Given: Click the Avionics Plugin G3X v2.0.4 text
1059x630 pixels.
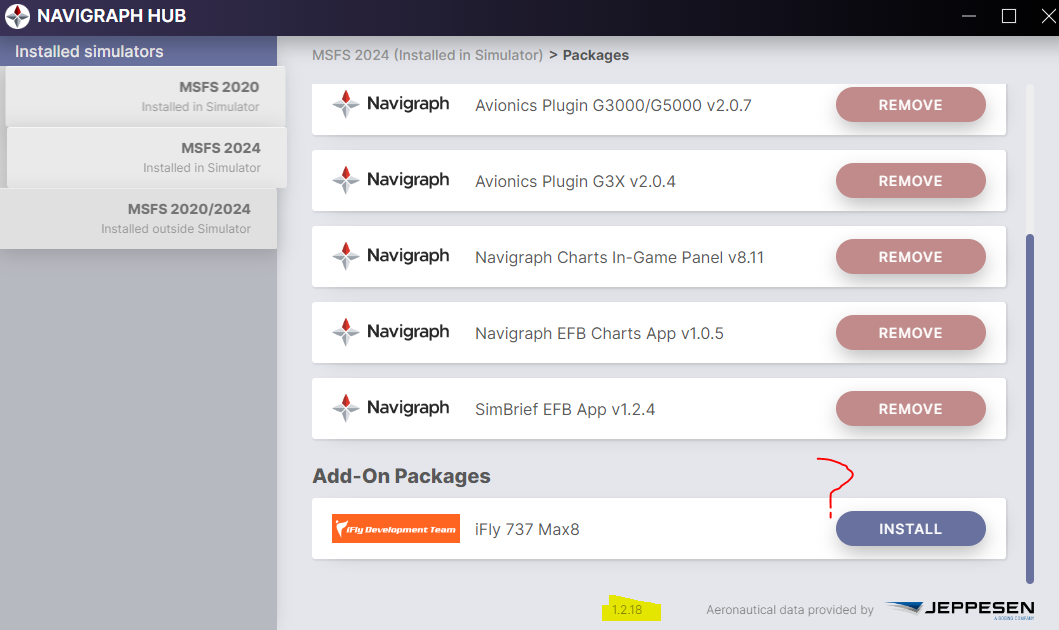Looking at the screenshot, I should point(575,182).
